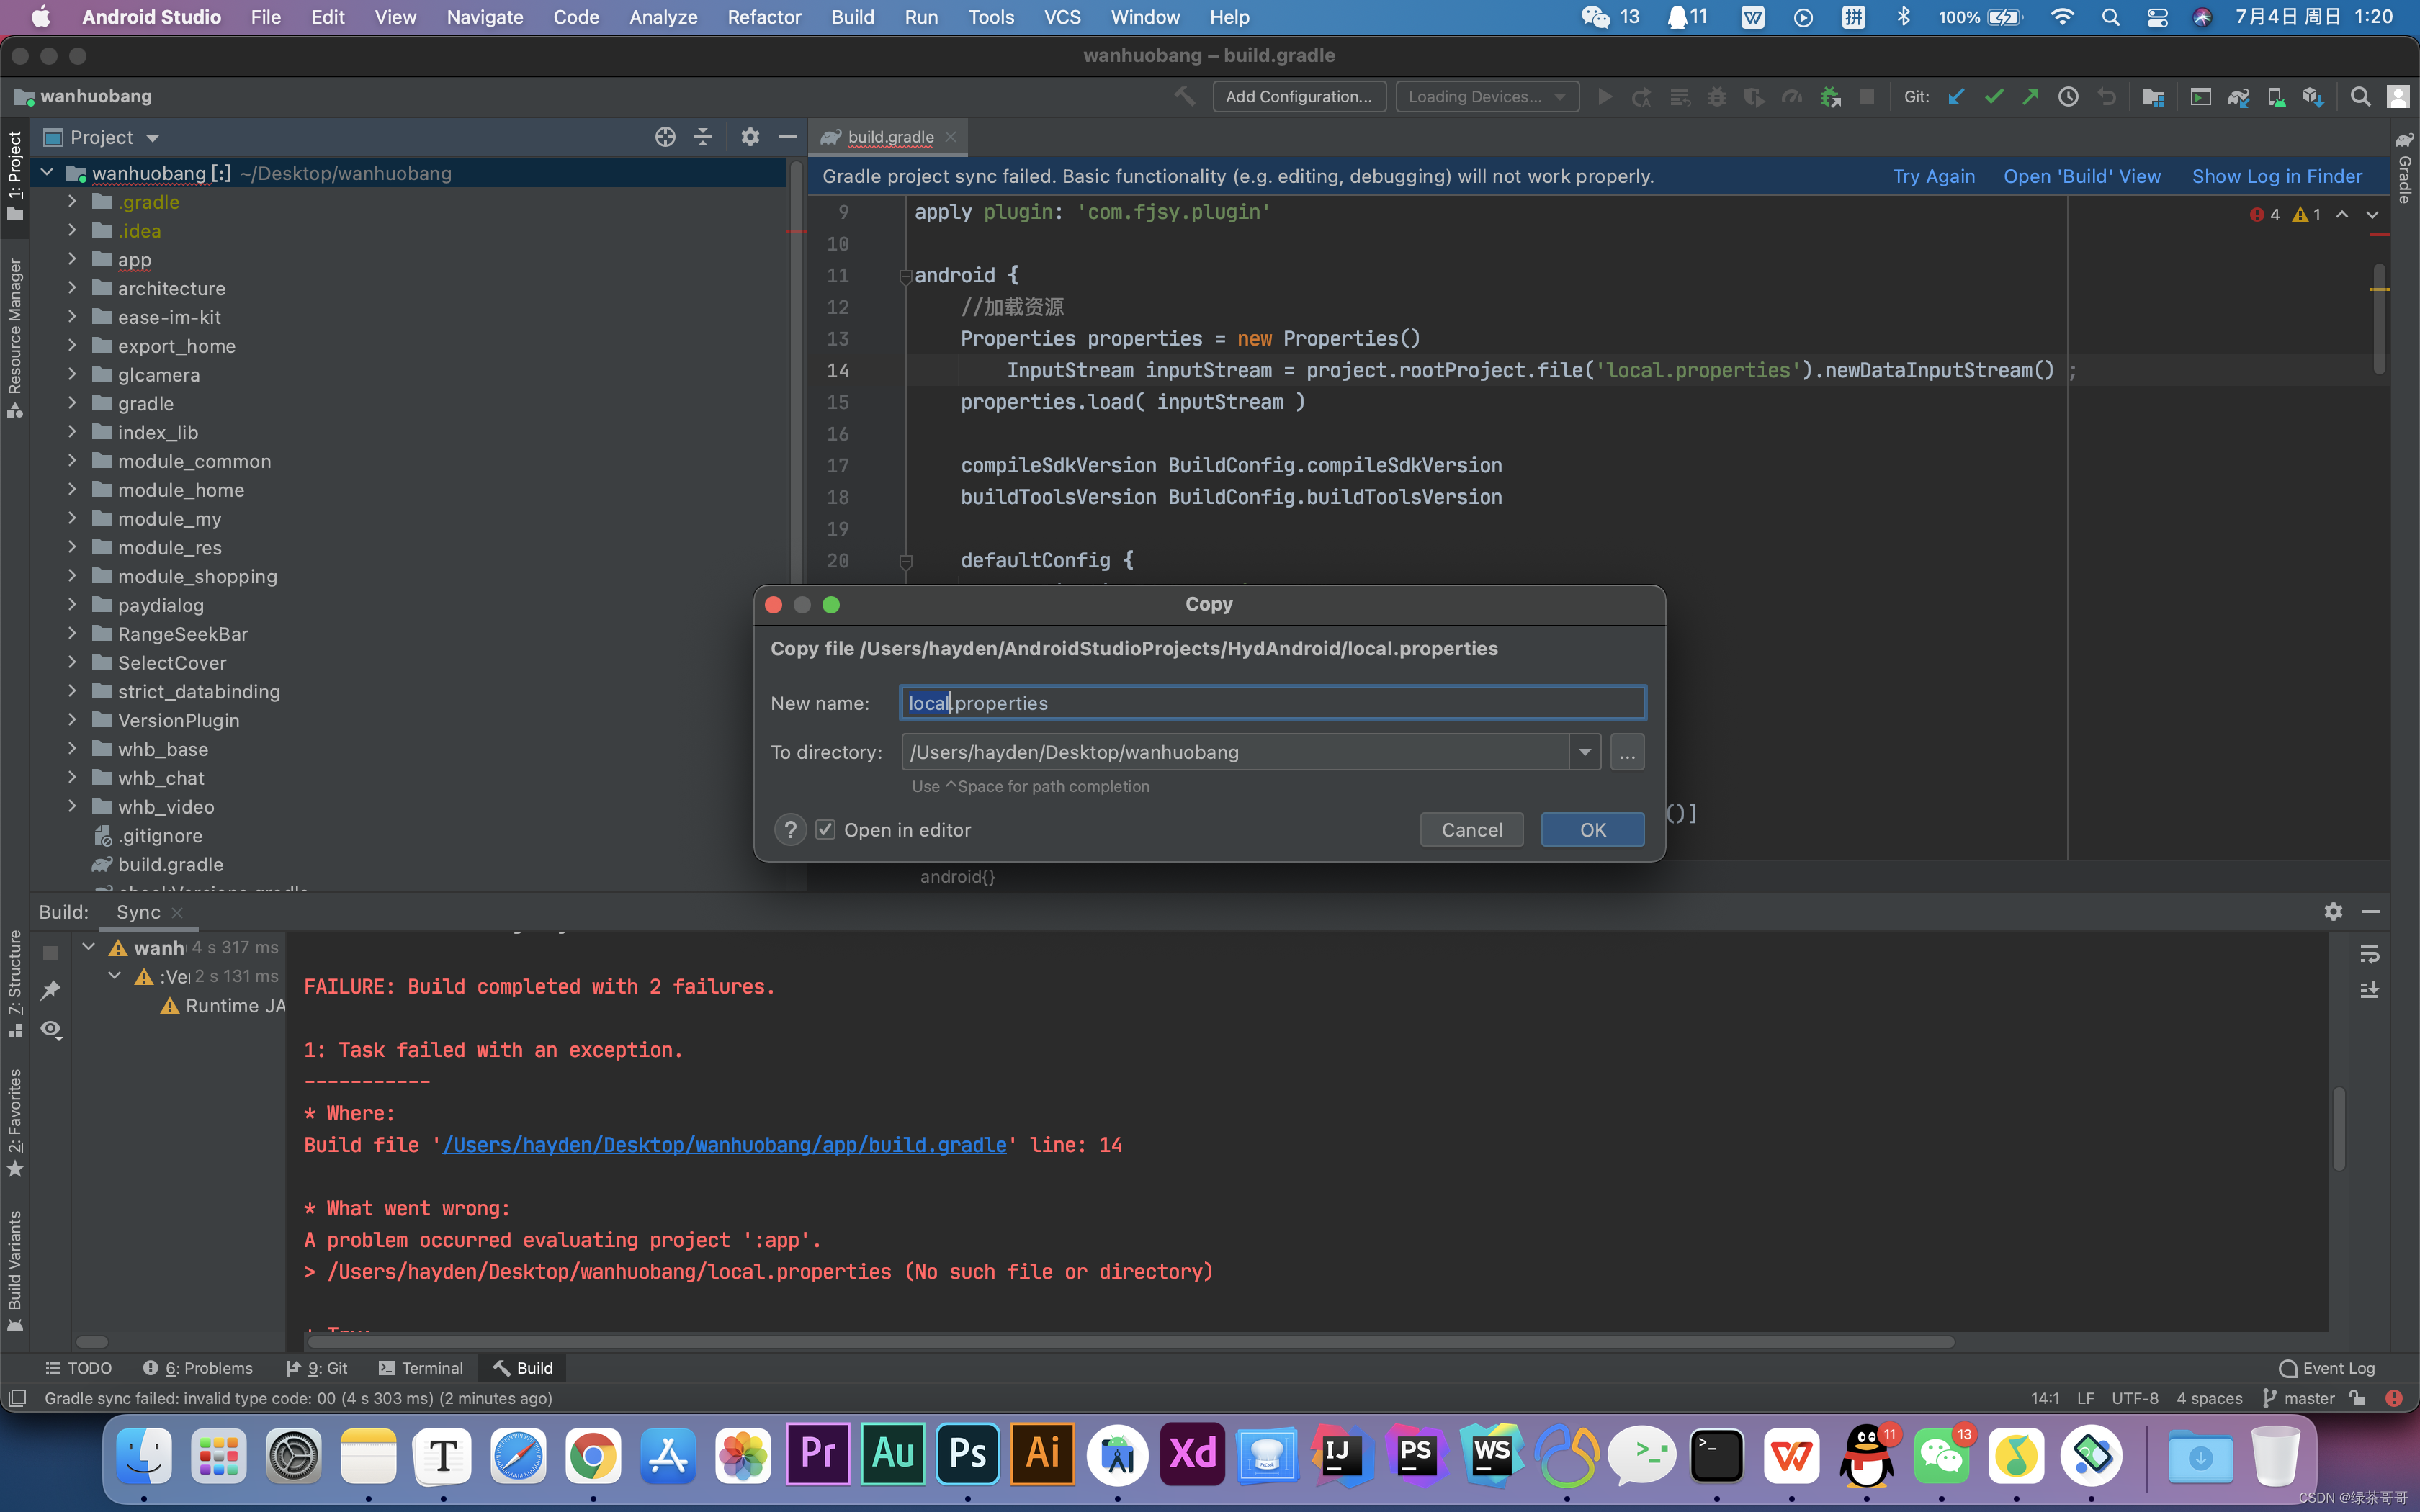This screenshot has height=1512, width=2420.
Task: Click the Git update project arrow icon
Action: click(1956, 97)
